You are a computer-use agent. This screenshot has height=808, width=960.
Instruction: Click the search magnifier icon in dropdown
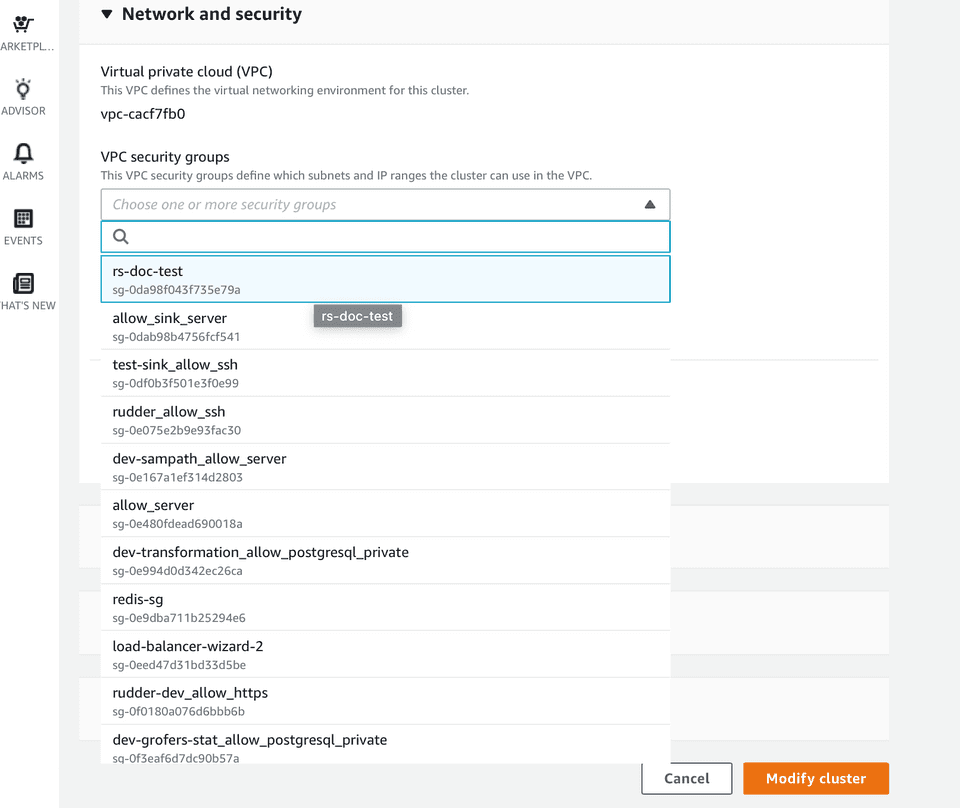click(x=121, y=237)
